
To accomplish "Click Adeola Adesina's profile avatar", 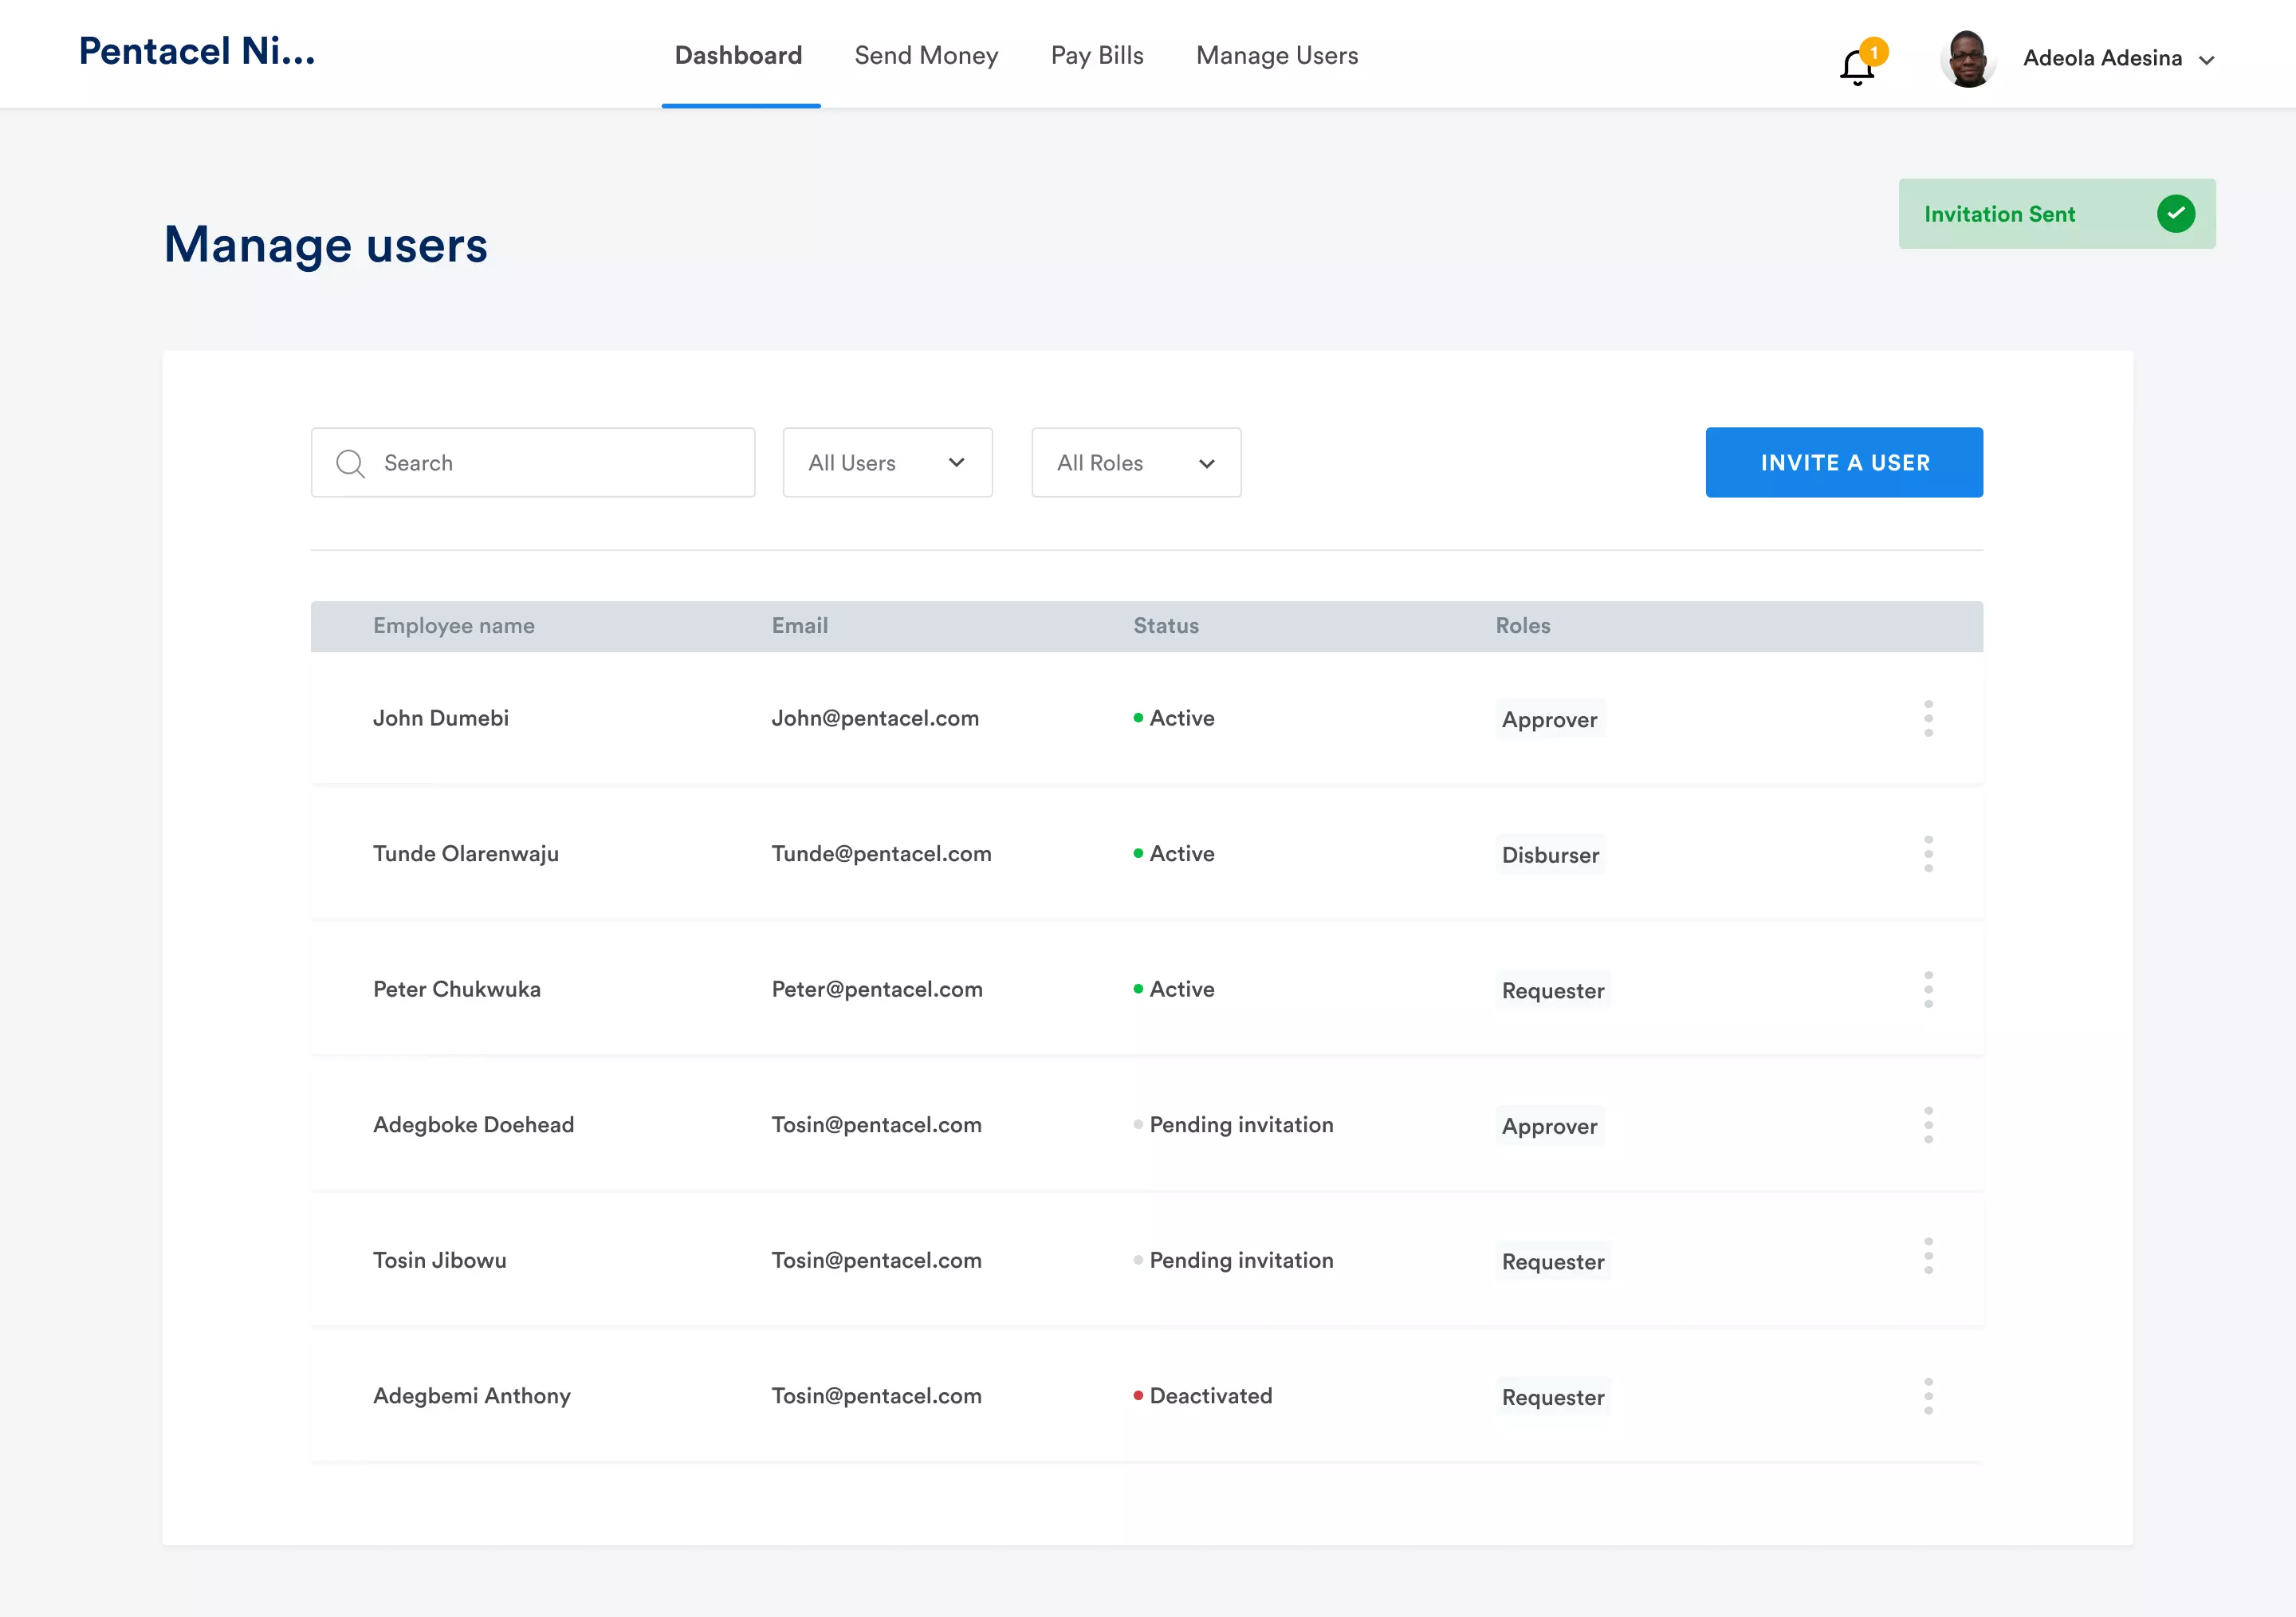I will coord(1968,59).
